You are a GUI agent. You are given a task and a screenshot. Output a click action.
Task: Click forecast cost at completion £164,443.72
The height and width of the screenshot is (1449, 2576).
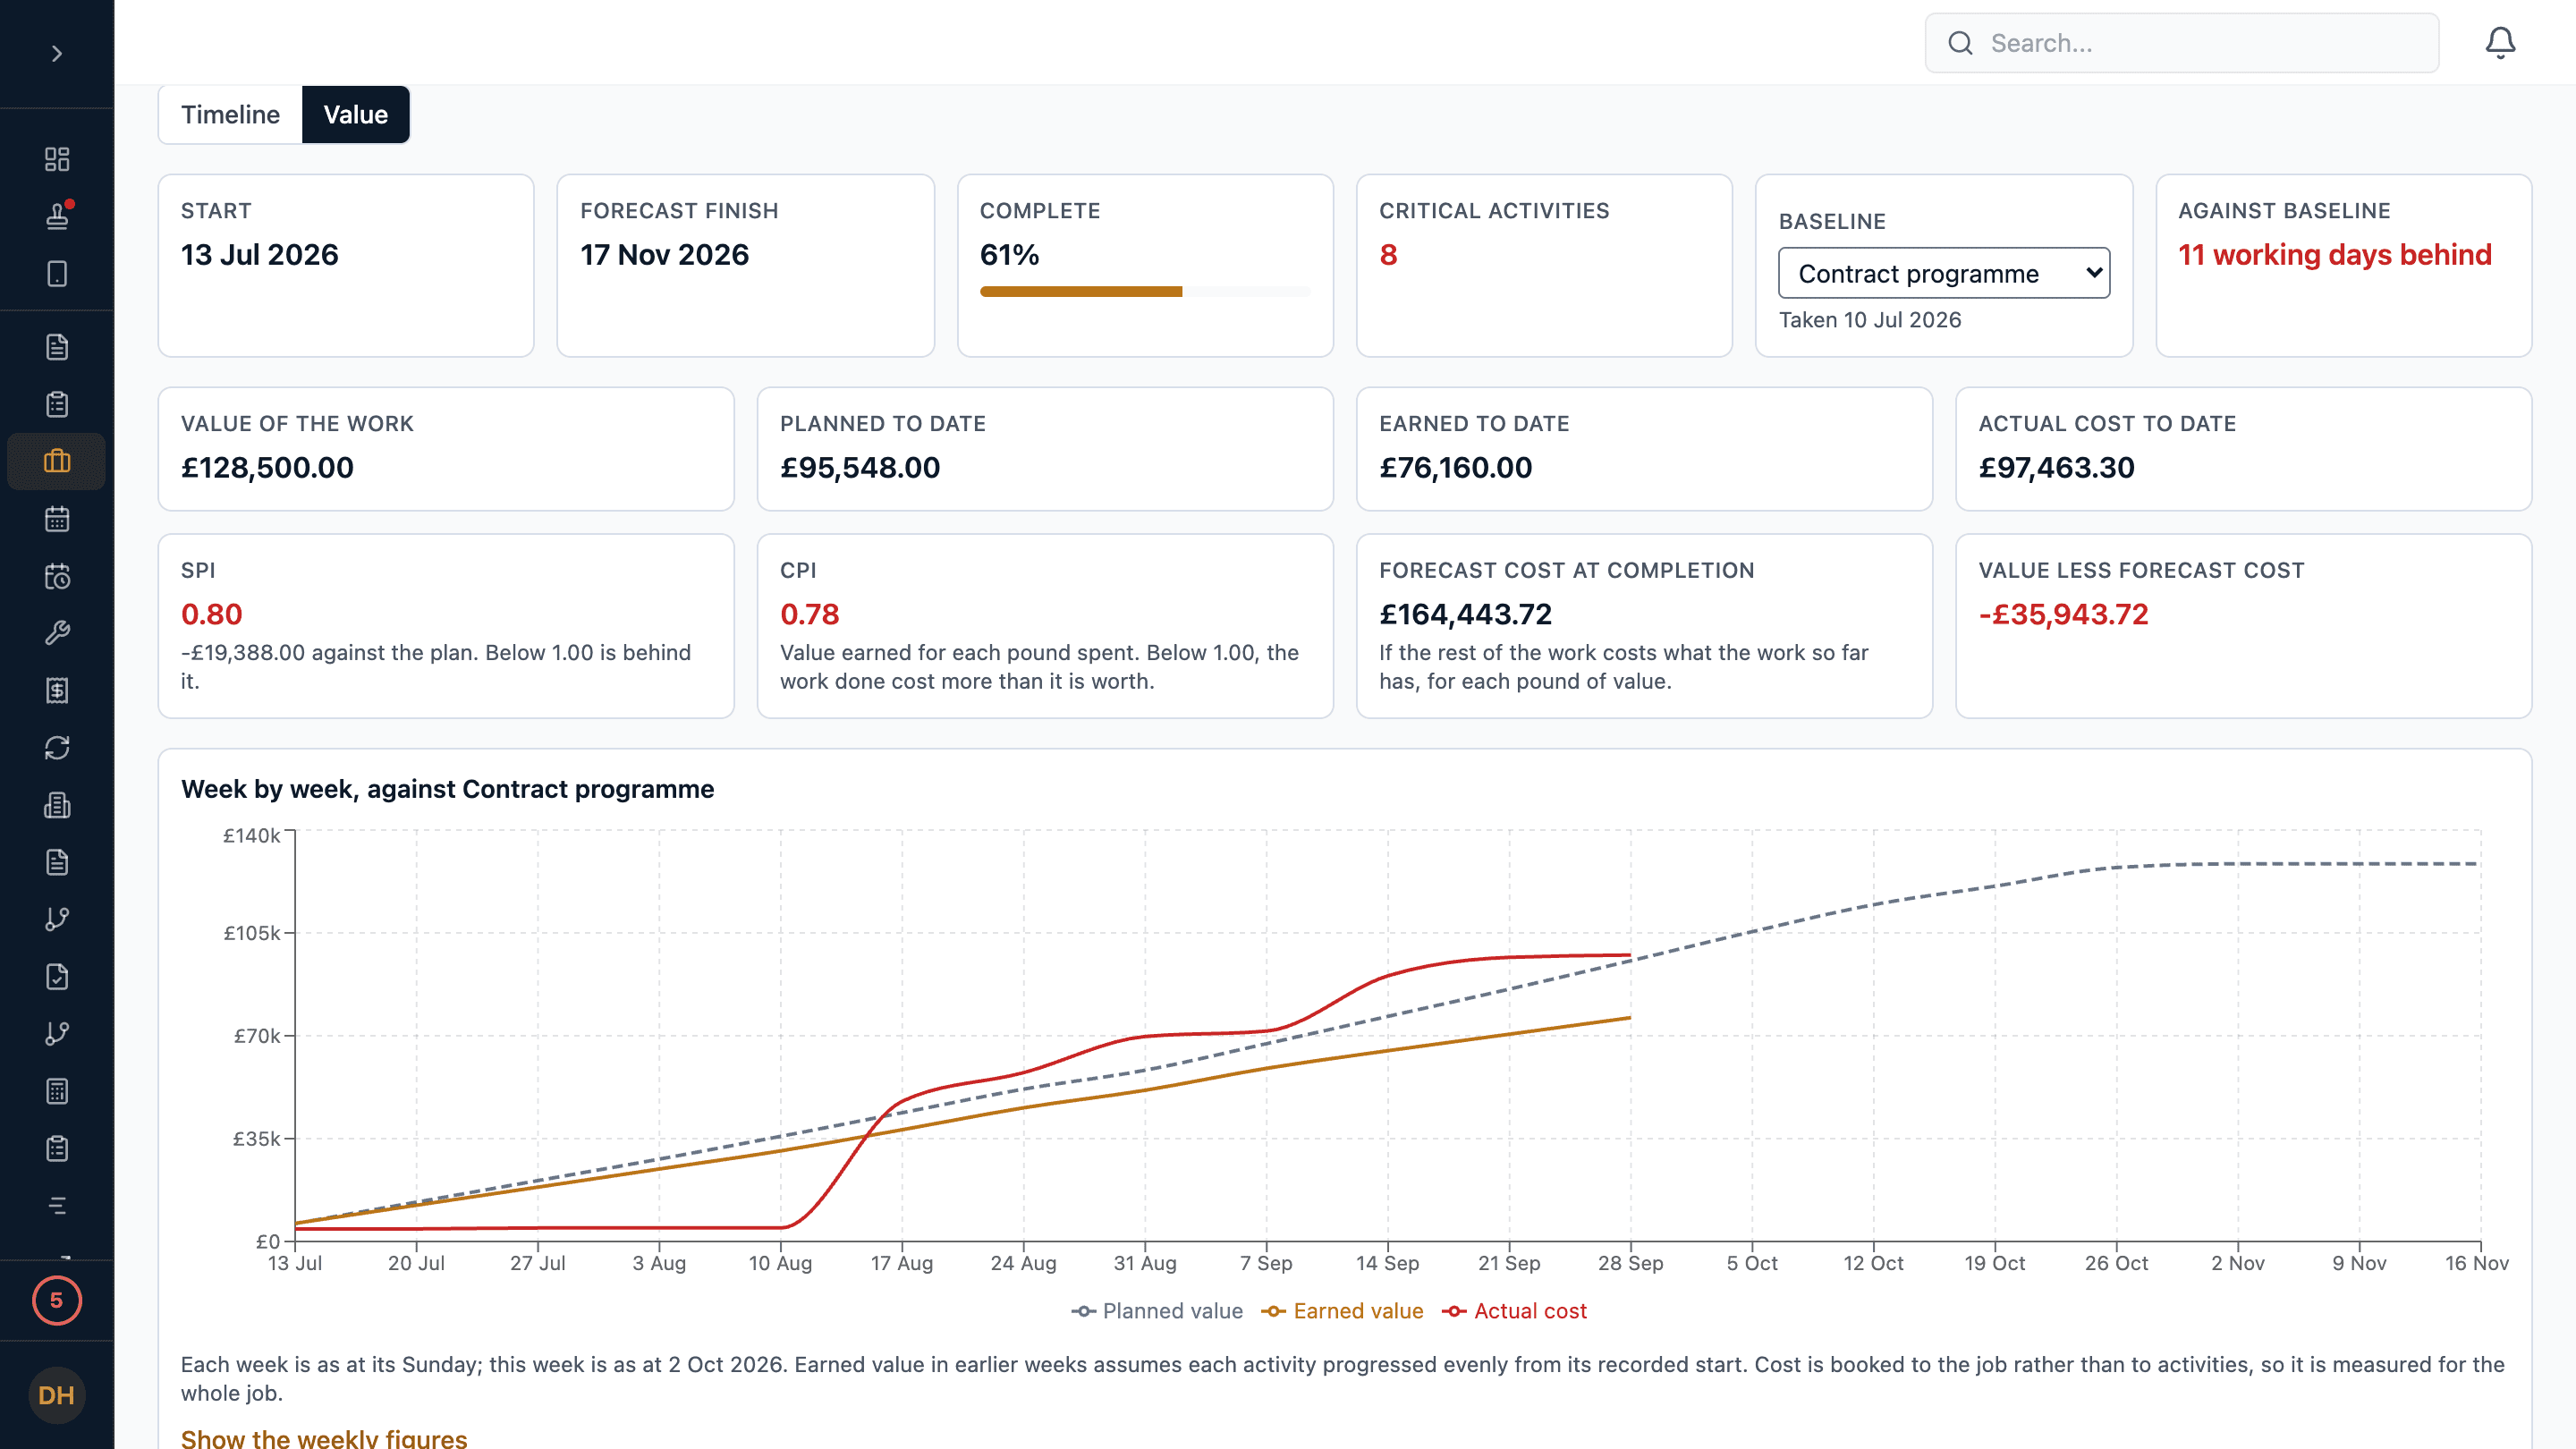pyautogui.click(x=1466, y=614)
